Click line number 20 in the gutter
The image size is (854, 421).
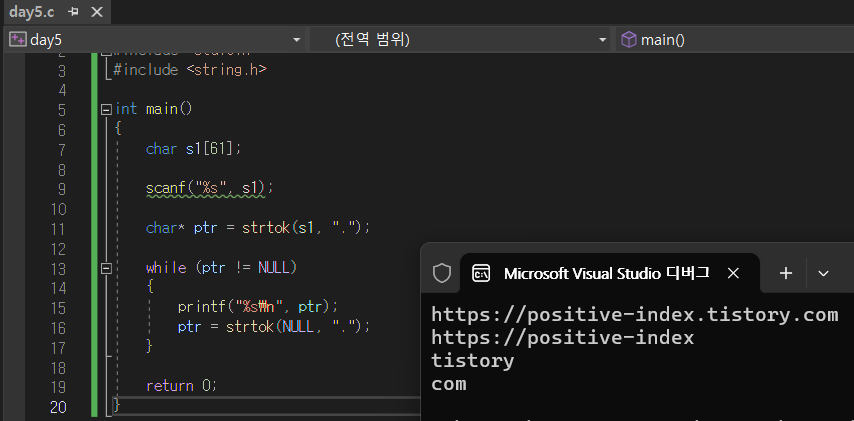point(58,407)
